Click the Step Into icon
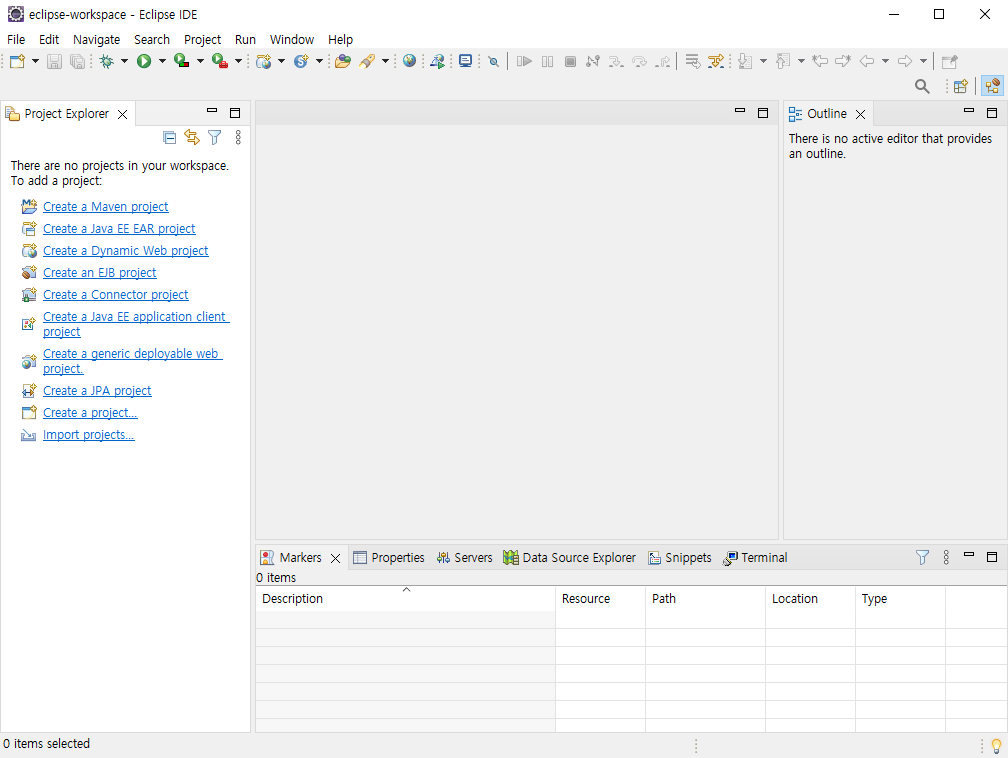The image size is (1008, 758). (x=616, y=61)
